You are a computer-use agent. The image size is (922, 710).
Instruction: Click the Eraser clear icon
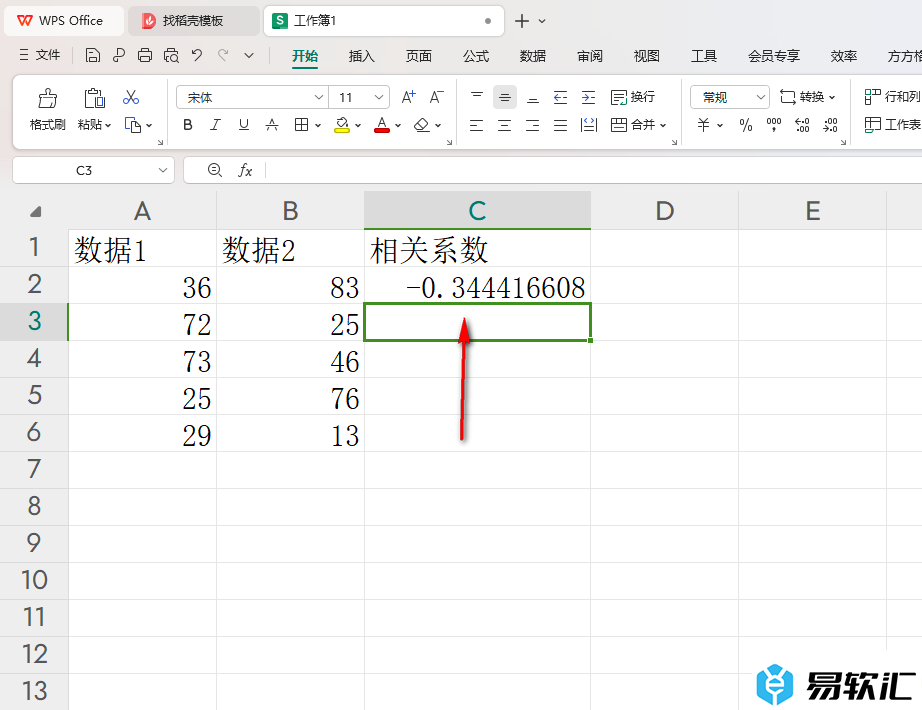(422, 125)
